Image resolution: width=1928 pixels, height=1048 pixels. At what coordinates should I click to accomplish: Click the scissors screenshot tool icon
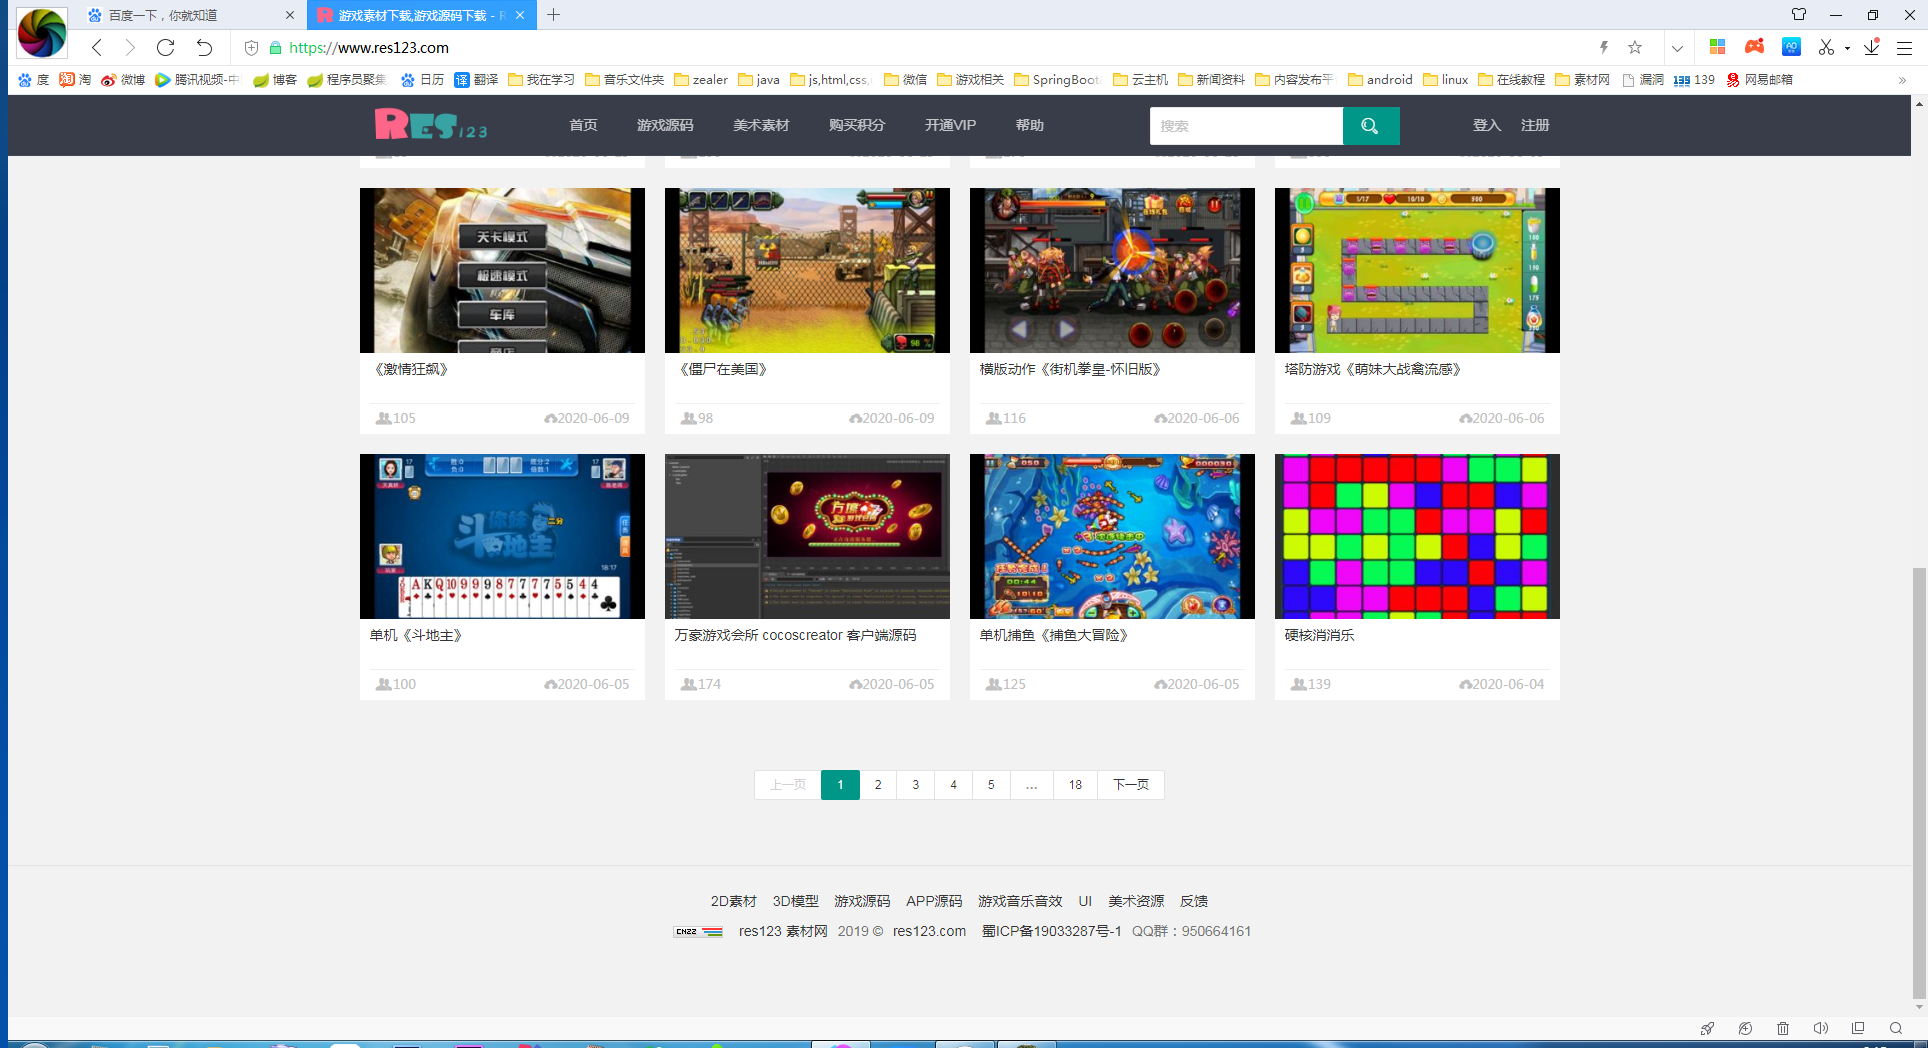point(1826,47)
